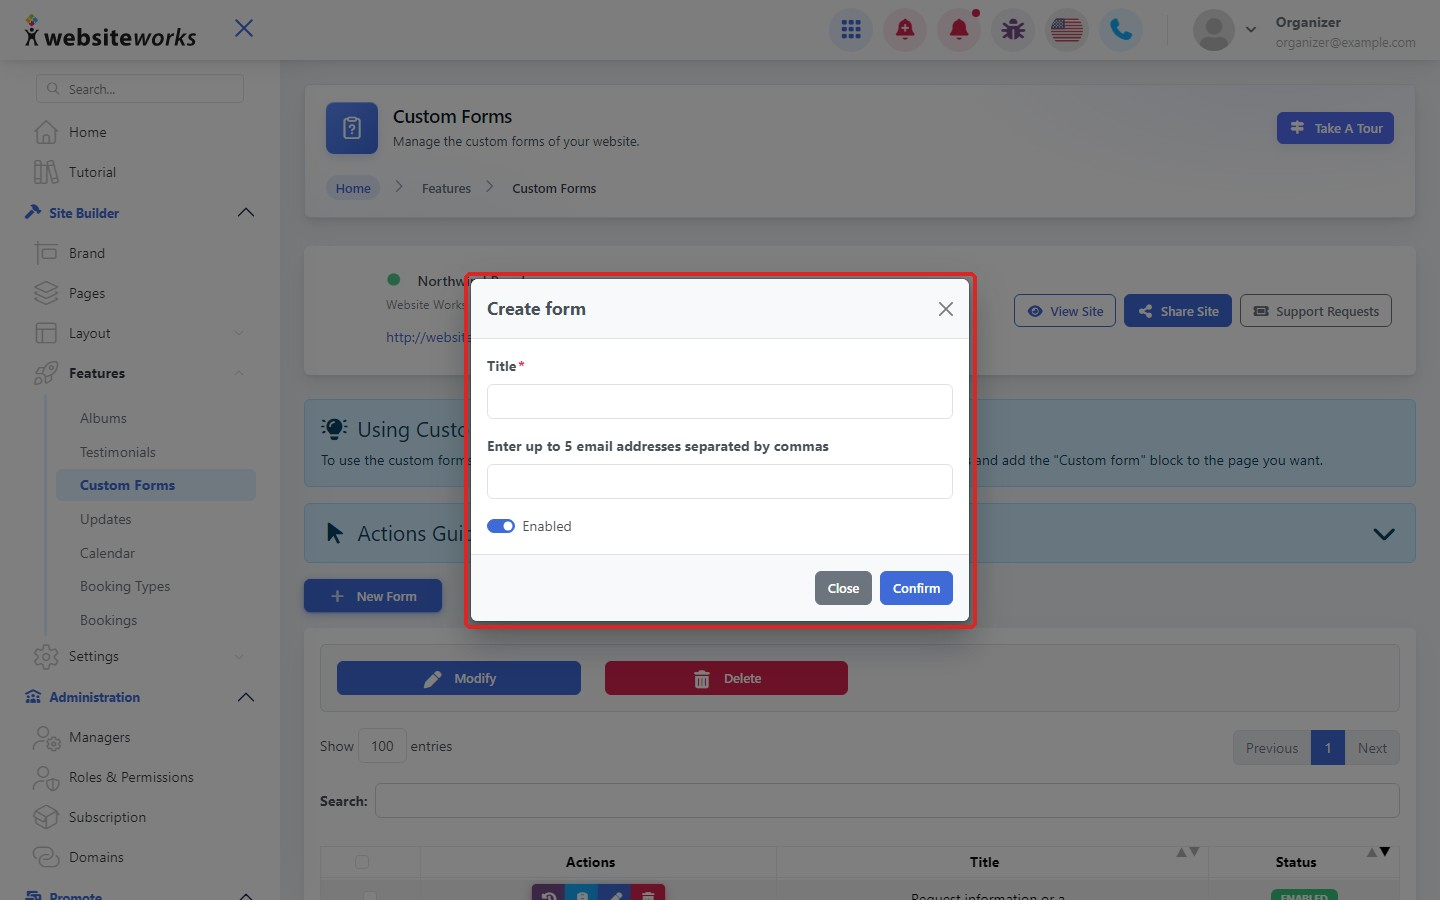Click the Brand icon in sidebar
Viewport: 1440px width, 900px height.
(x=46, y=253)
